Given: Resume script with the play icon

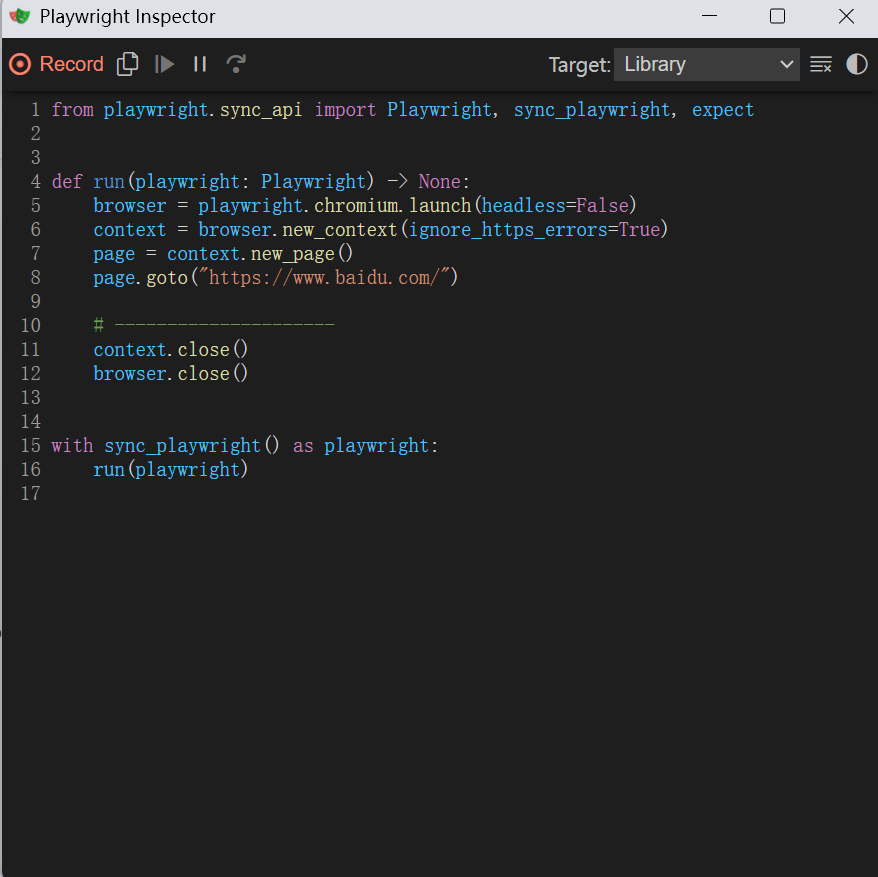Looking at the screenshot, I should coord(164,64).
